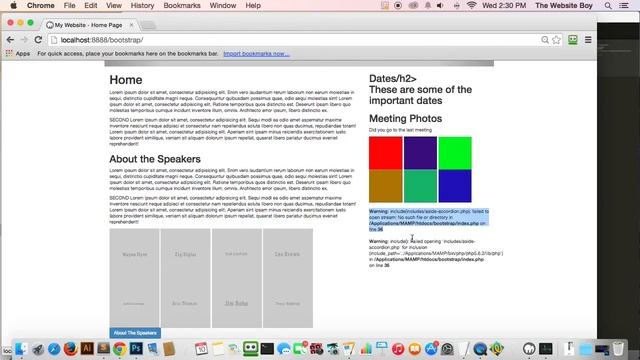Open the Window menu

click(x=223, y=6)
